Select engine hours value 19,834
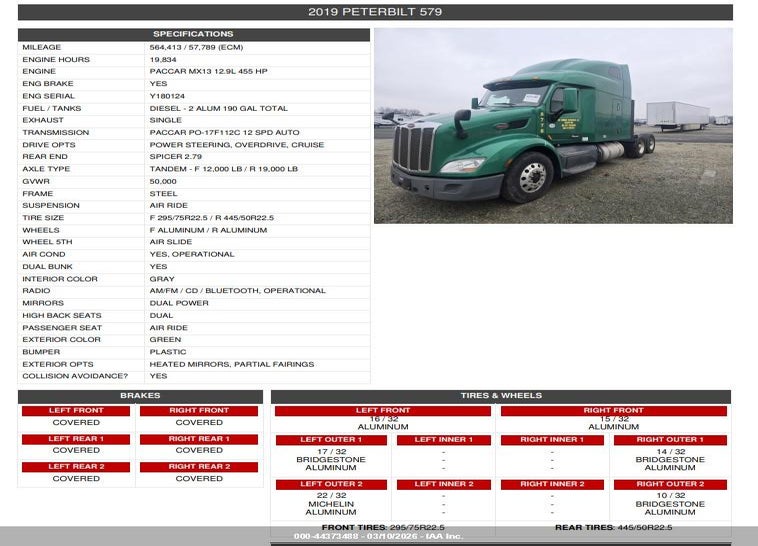The image size is (758, 546). pyautogui.click(x=163, y=59)
